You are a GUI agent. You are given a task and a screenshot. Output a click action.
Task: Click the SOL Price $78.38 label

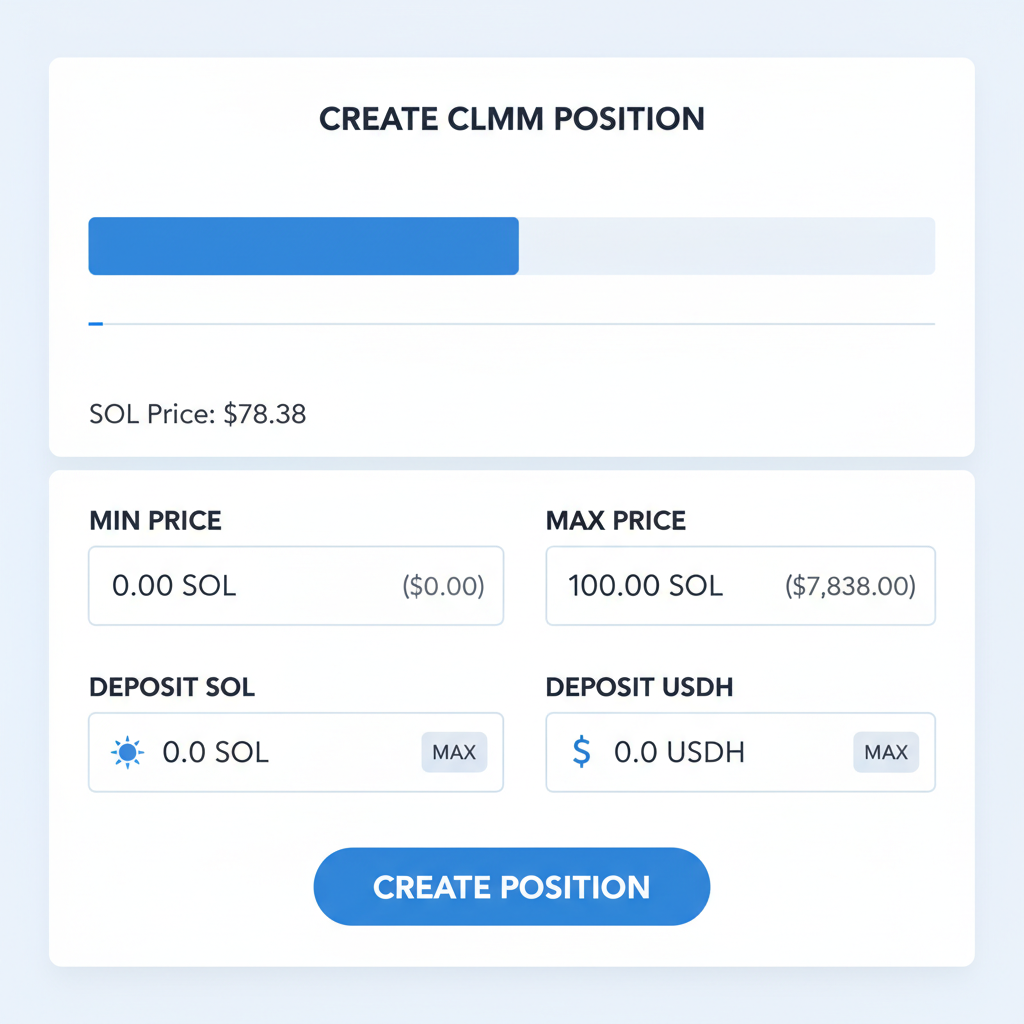click(x=198, y=413)
